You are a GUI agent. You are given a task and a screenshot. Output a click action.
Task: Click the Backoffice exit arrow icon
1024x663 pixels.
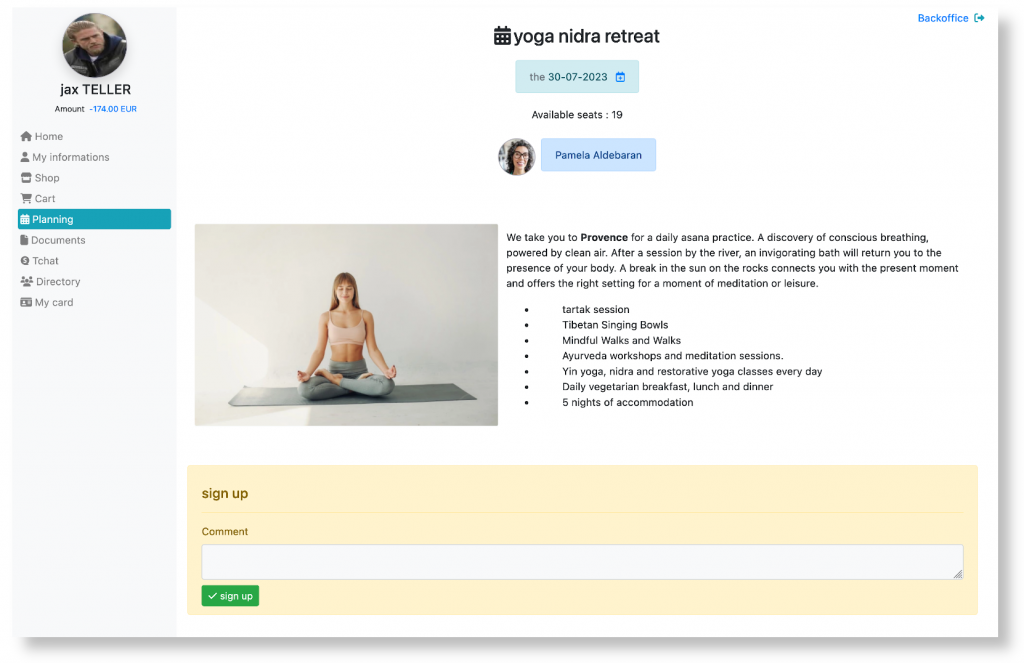[x=979, y=18]
